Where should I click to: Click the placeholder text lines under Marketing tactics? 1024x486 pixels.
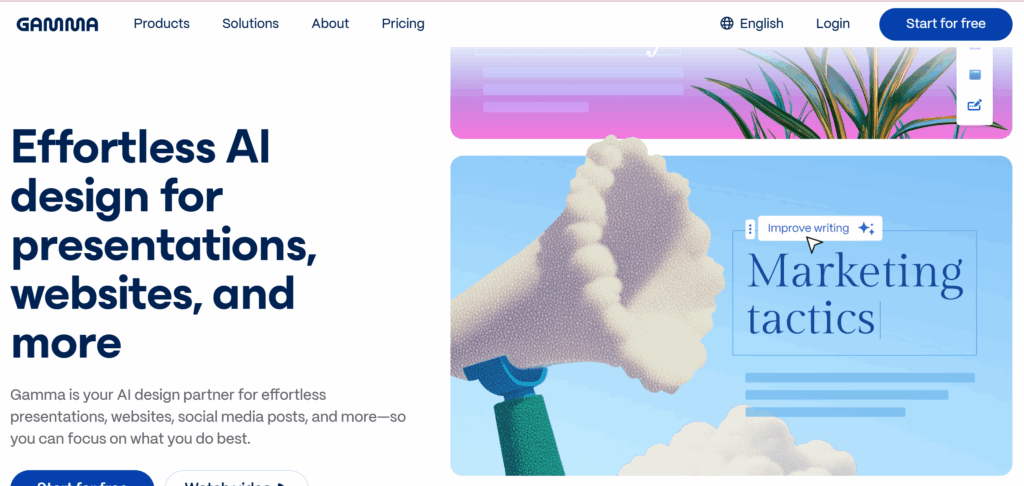[x=859, y=395]
